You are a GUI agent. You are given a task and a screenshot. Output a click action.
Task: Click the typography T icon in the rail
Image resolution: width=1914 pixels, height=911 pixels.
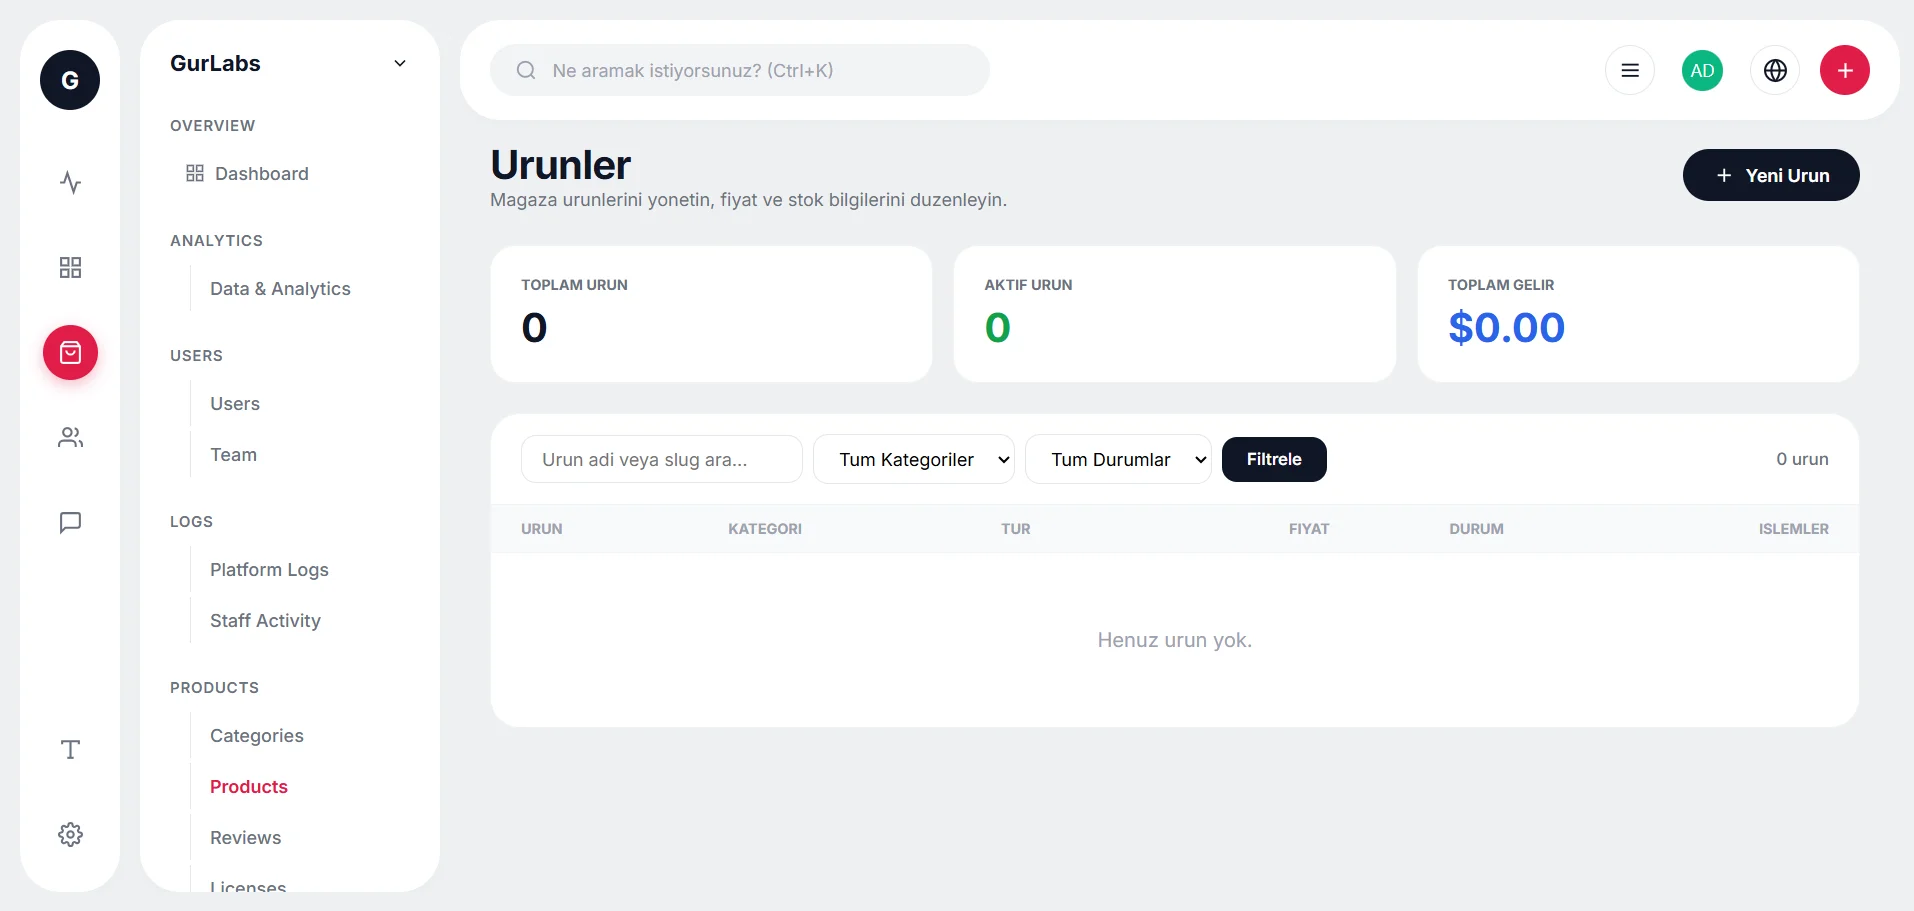pyautogui.click(x=70, y=749)
